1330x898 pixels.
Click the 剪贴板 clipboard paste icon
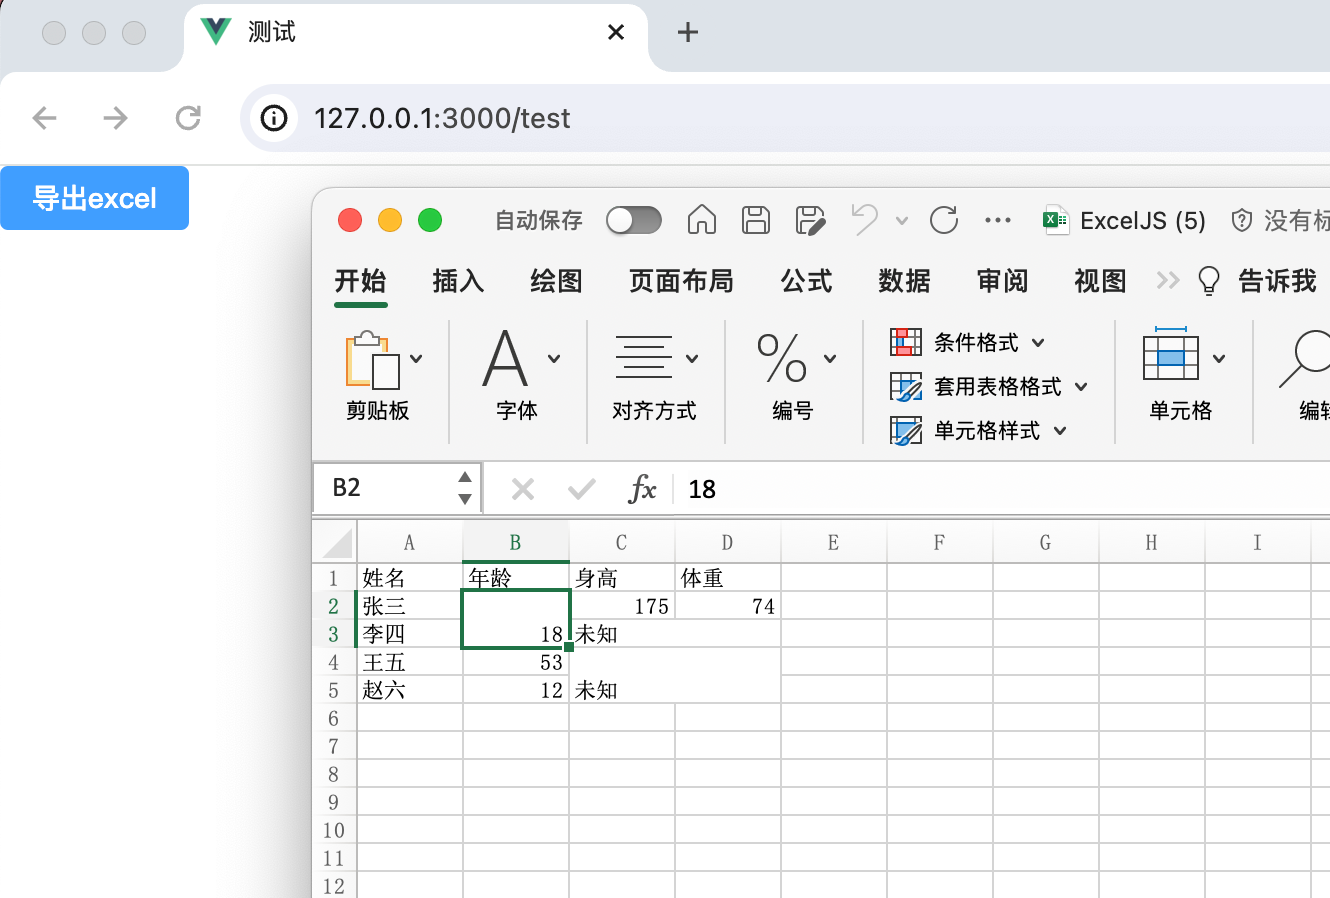372,360
